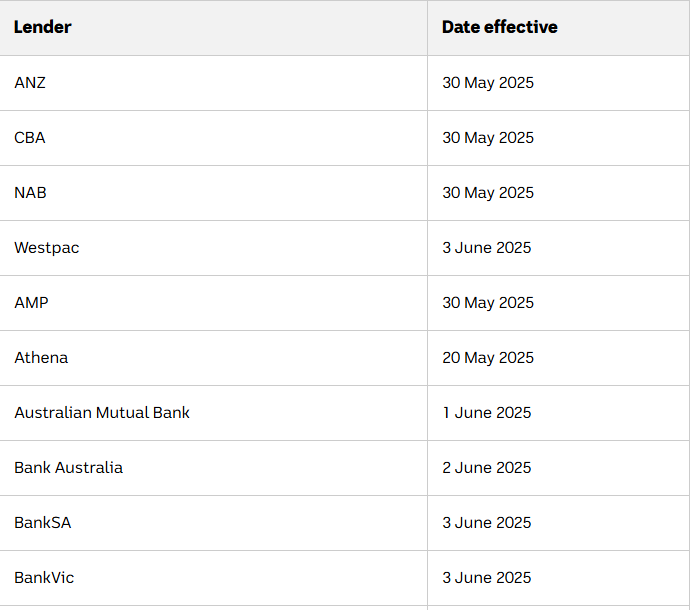Select the ANZ lender cell
Screen dimensions: 691x610
click(x=213, y=83)
